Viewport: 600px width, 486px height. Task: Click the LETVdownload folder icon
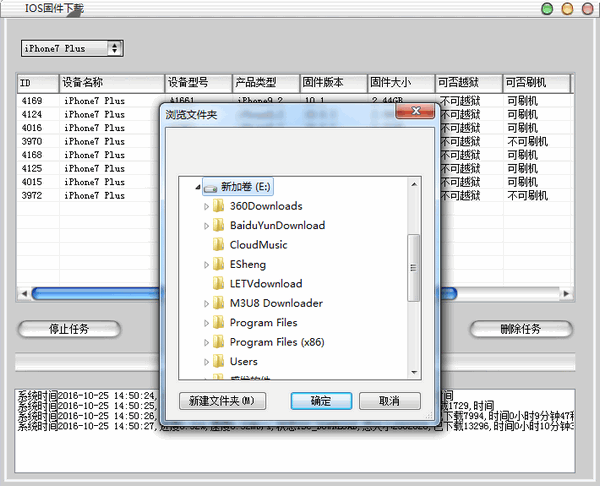218,284
